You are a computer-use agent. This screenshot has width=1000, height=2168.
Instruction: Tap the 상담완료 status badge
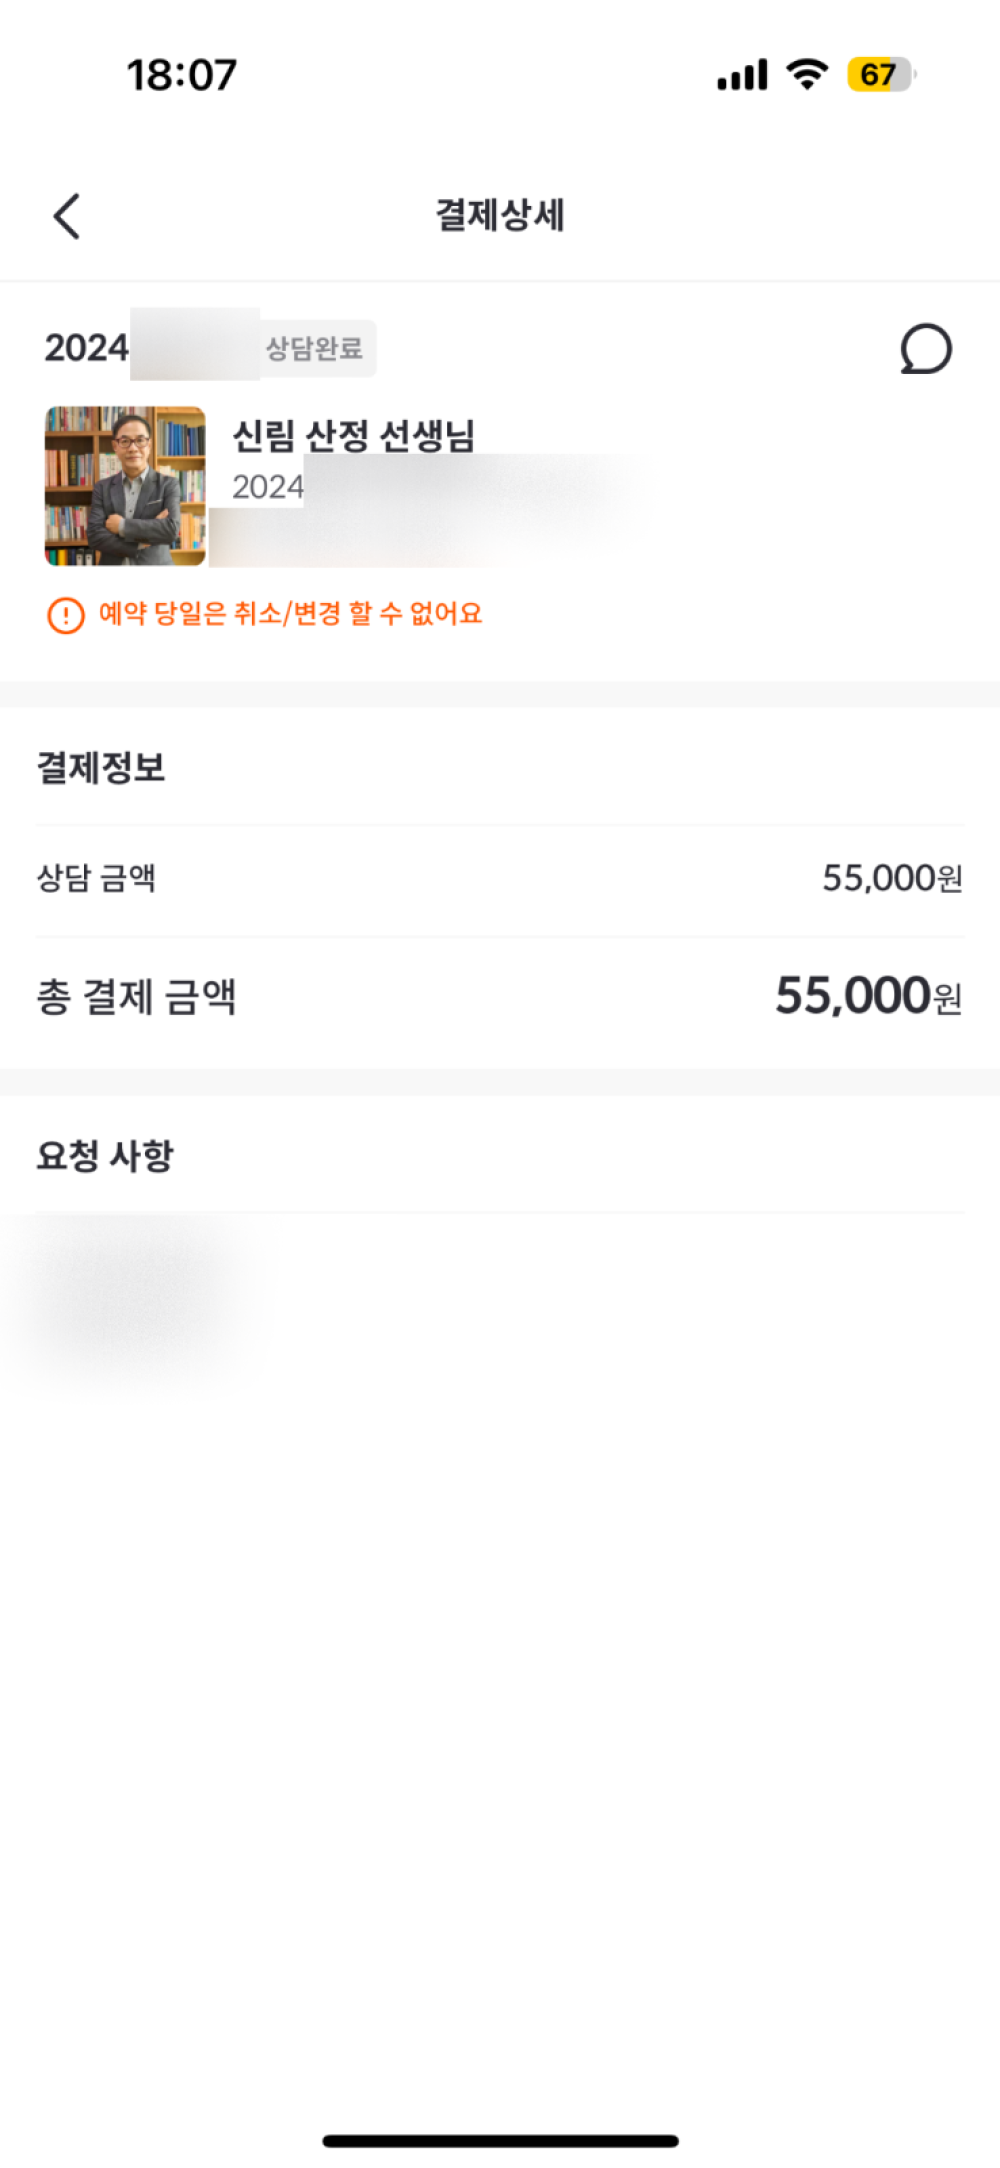point(314,349)
